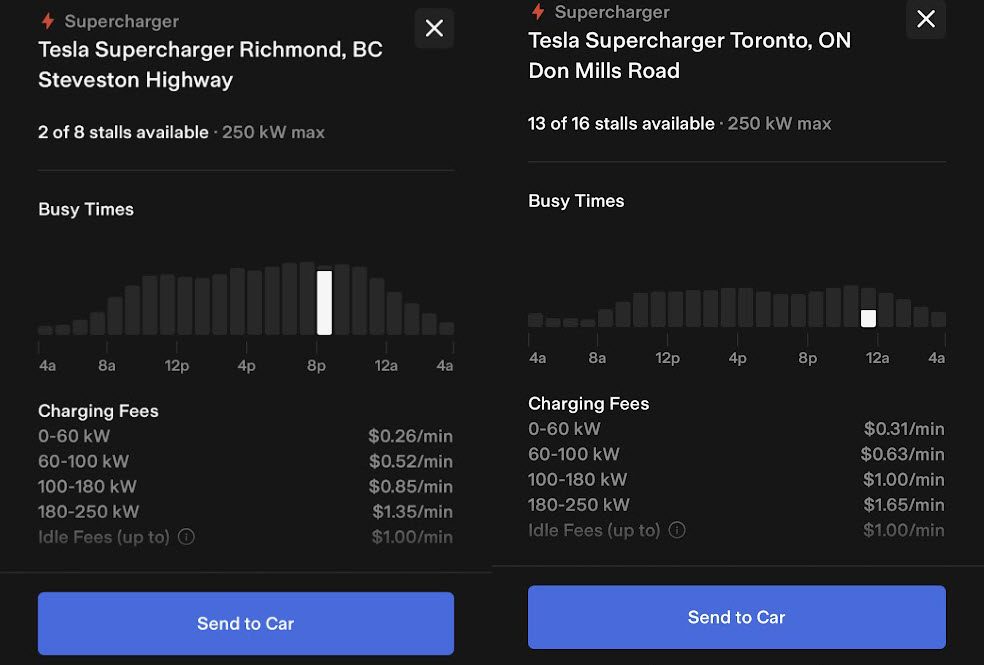
Task: Click the 8a label under the Toronto busy chart
Action: pos(597,357)
